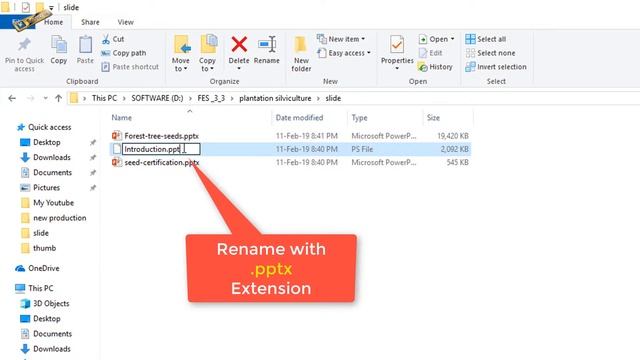Open recent locations dropdown arrow
Viewport: 640px width, 360px height.
(45, 98)
